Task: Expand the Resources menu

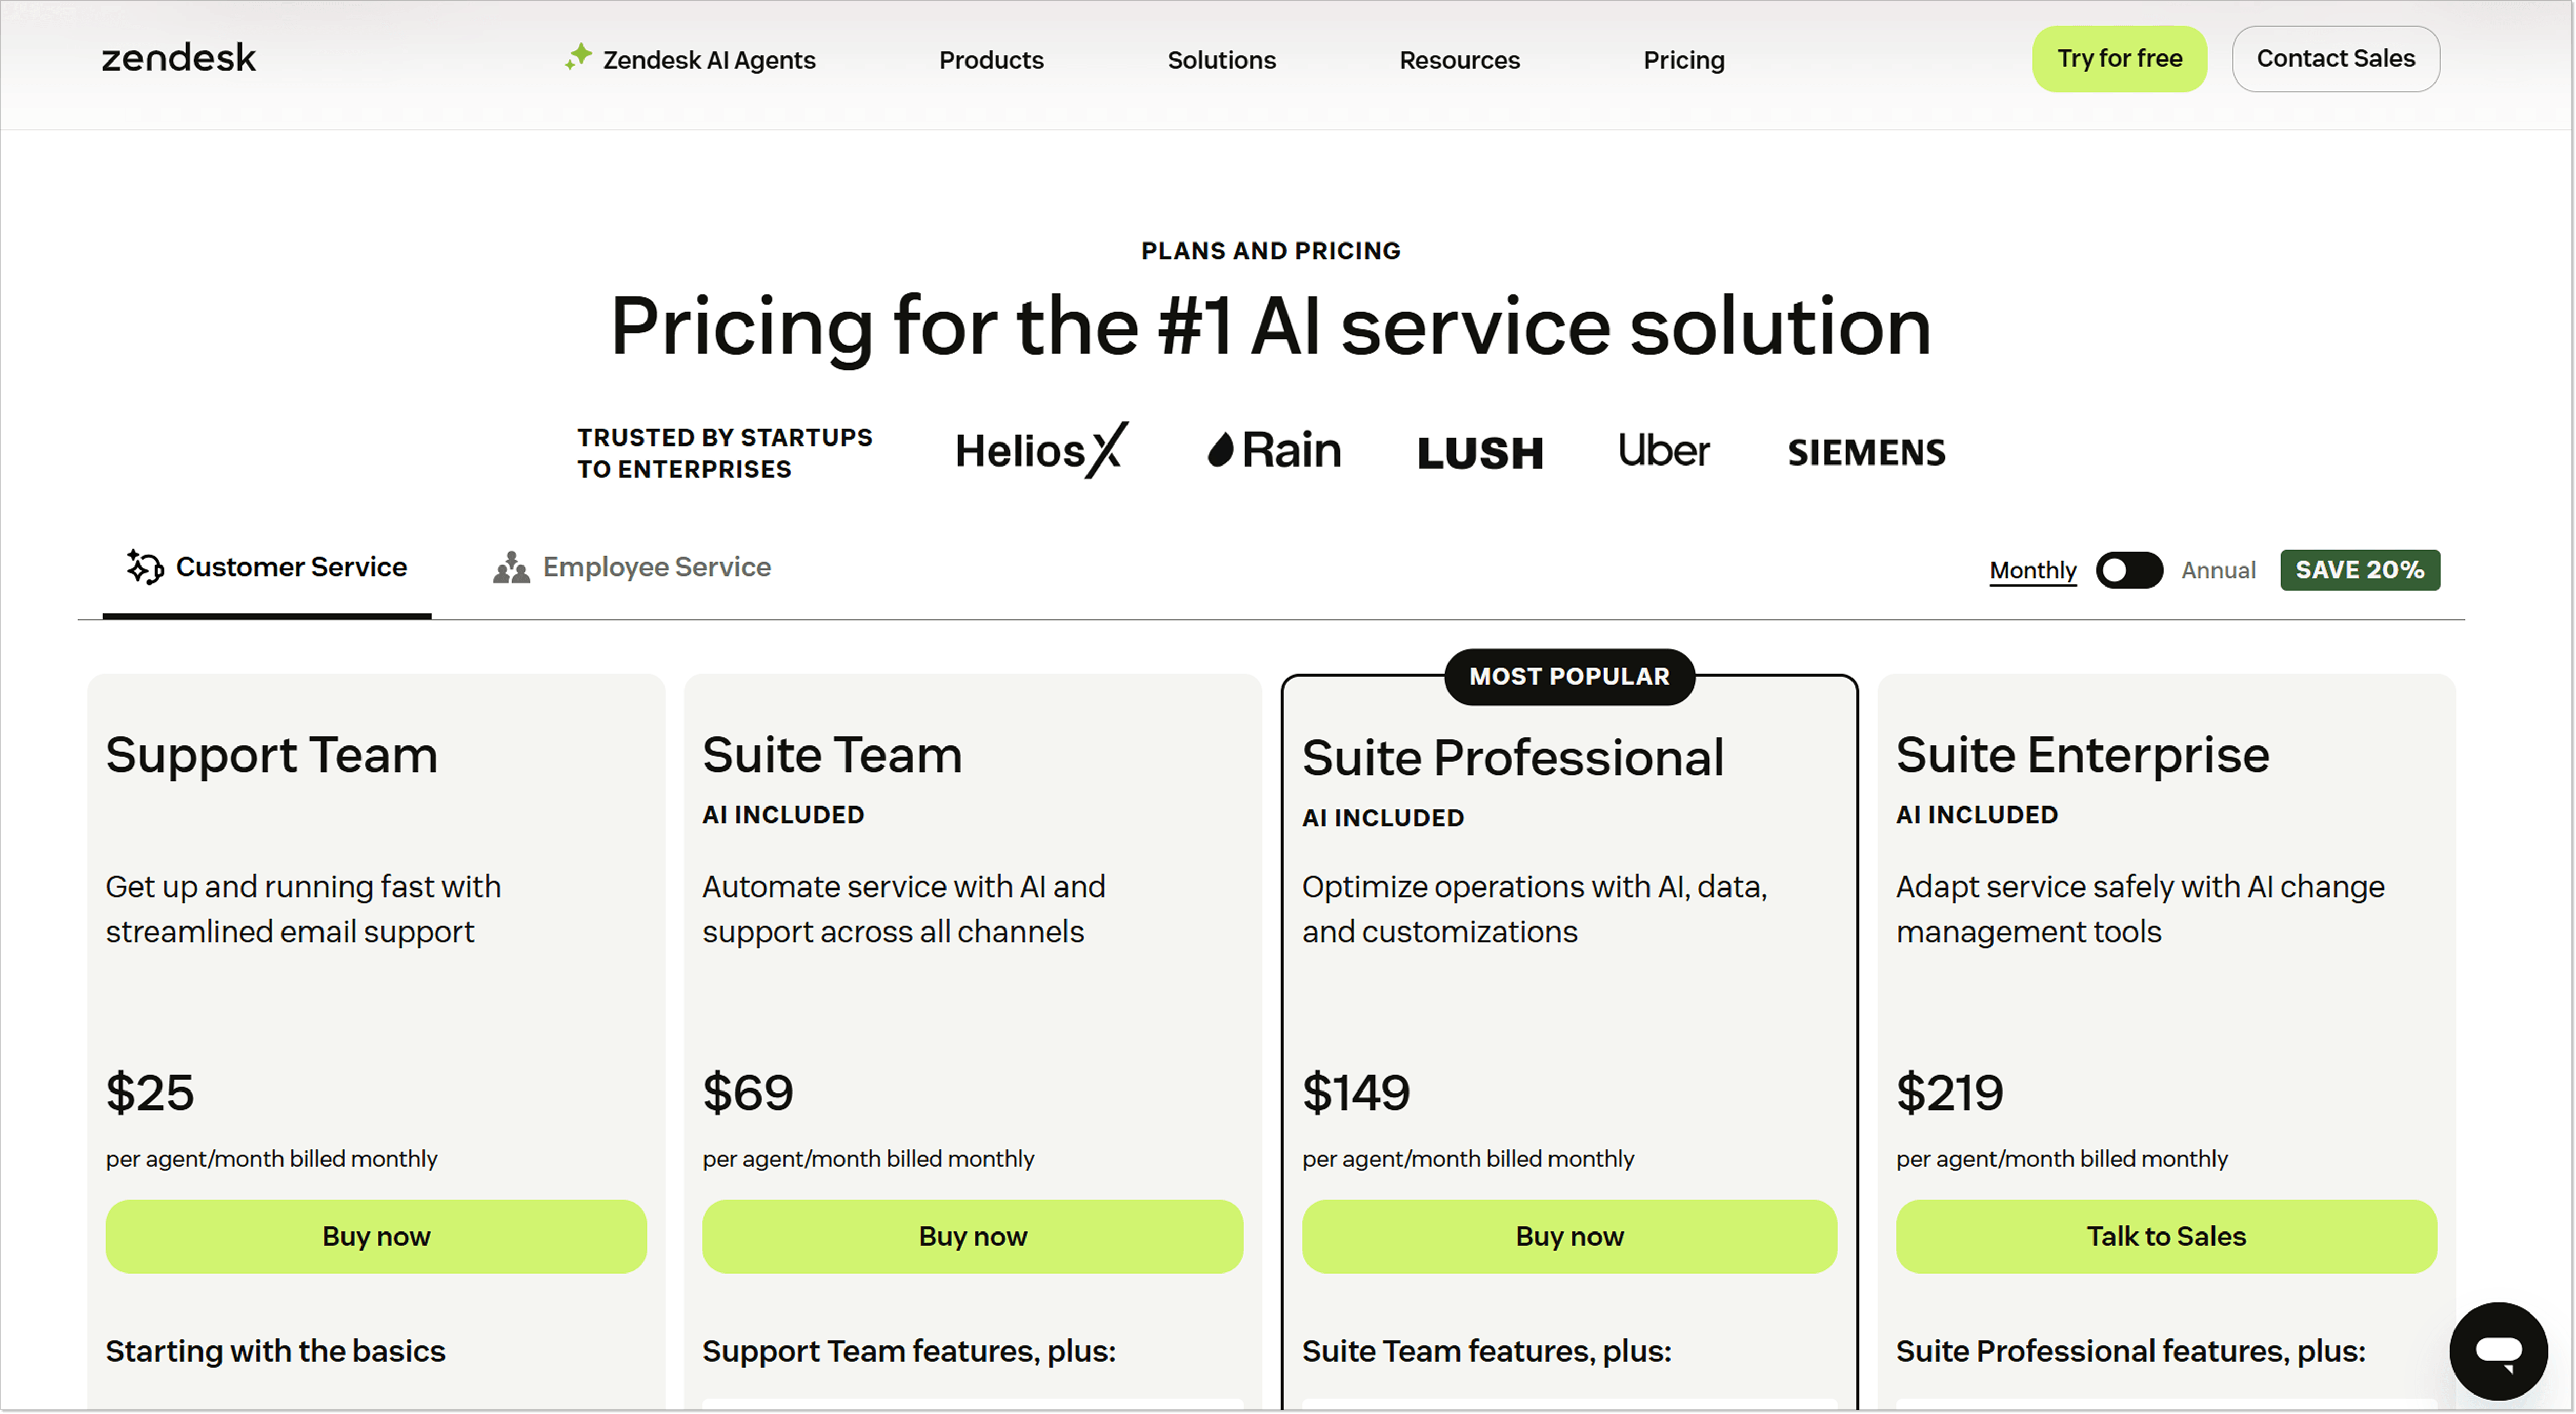Action: coord(1459,60)
